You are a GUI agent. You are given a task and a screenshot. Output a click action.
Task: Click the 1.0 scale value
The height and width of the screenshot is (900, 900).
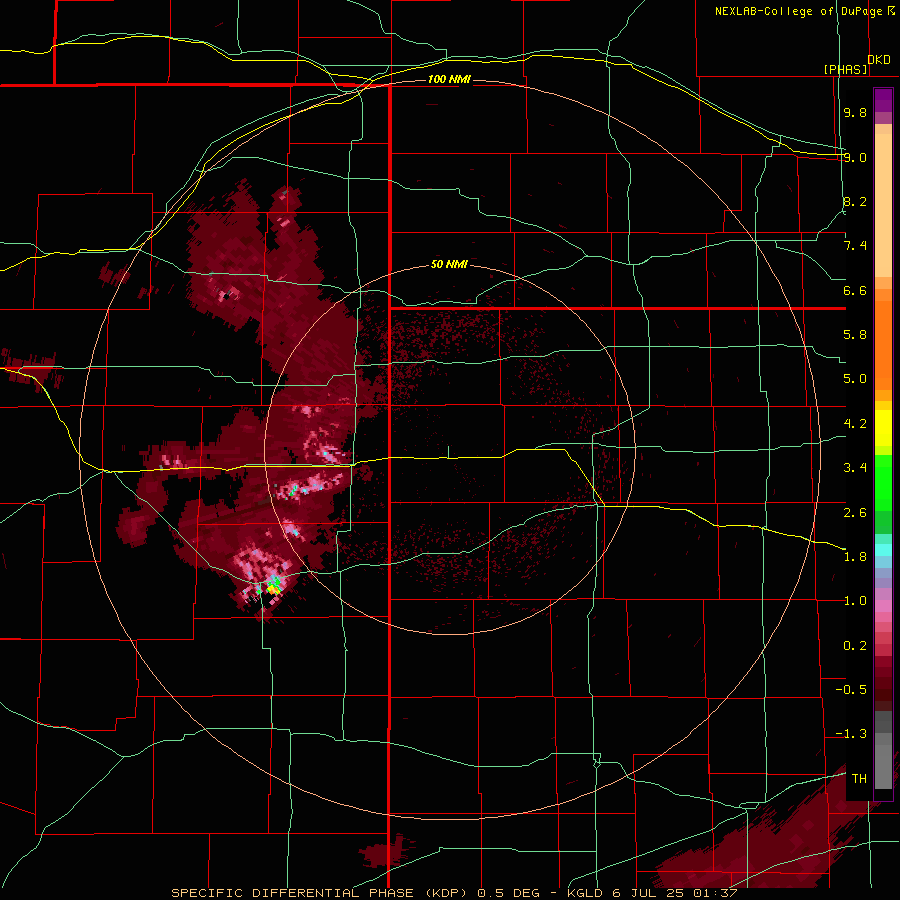(855, 601)
